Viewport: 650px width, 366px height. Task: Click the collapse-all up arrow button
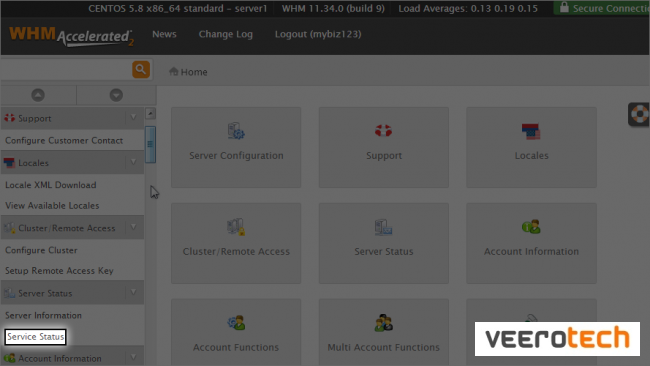[x=38, y=95]
